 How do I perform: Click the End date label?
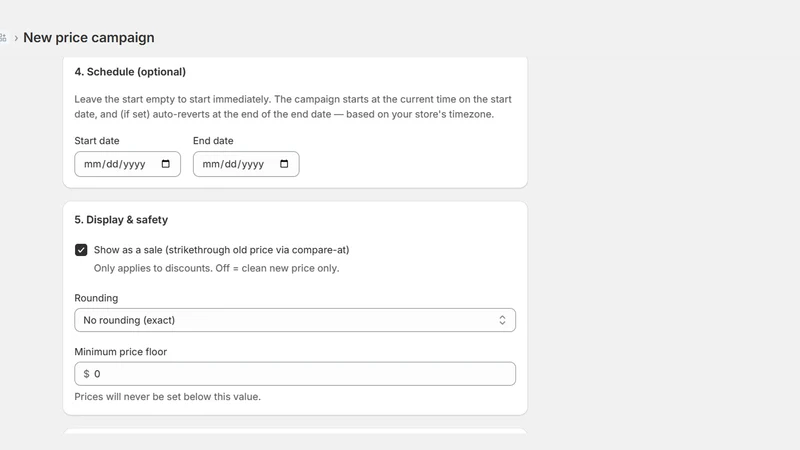pyautogui.click(x=213, y=141)
